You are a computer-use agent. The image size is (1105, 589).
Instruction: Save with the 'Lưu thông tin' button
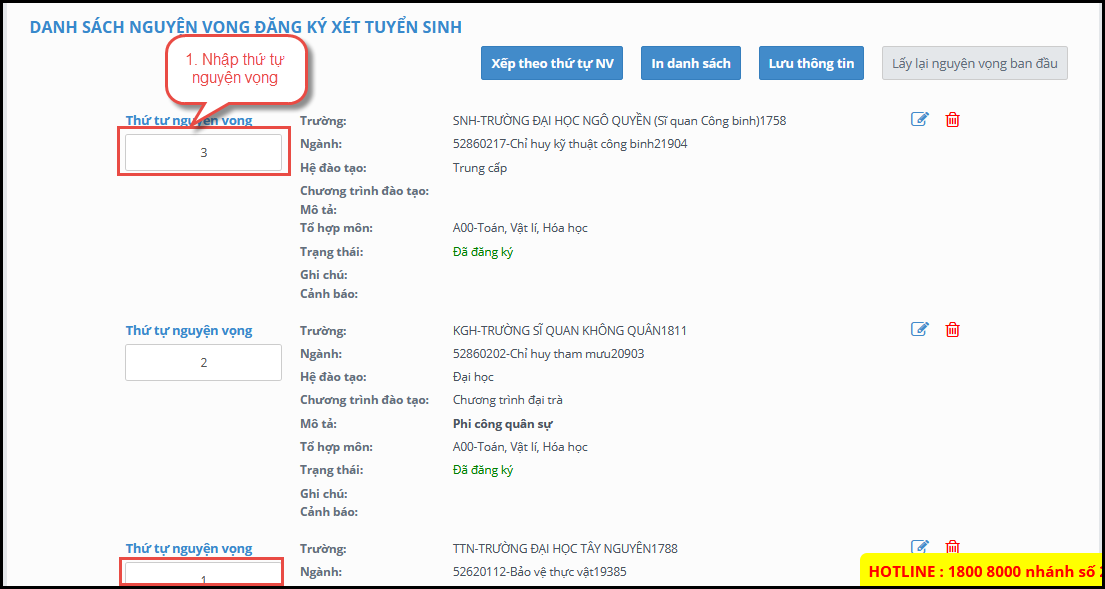[x=811, y=63]
